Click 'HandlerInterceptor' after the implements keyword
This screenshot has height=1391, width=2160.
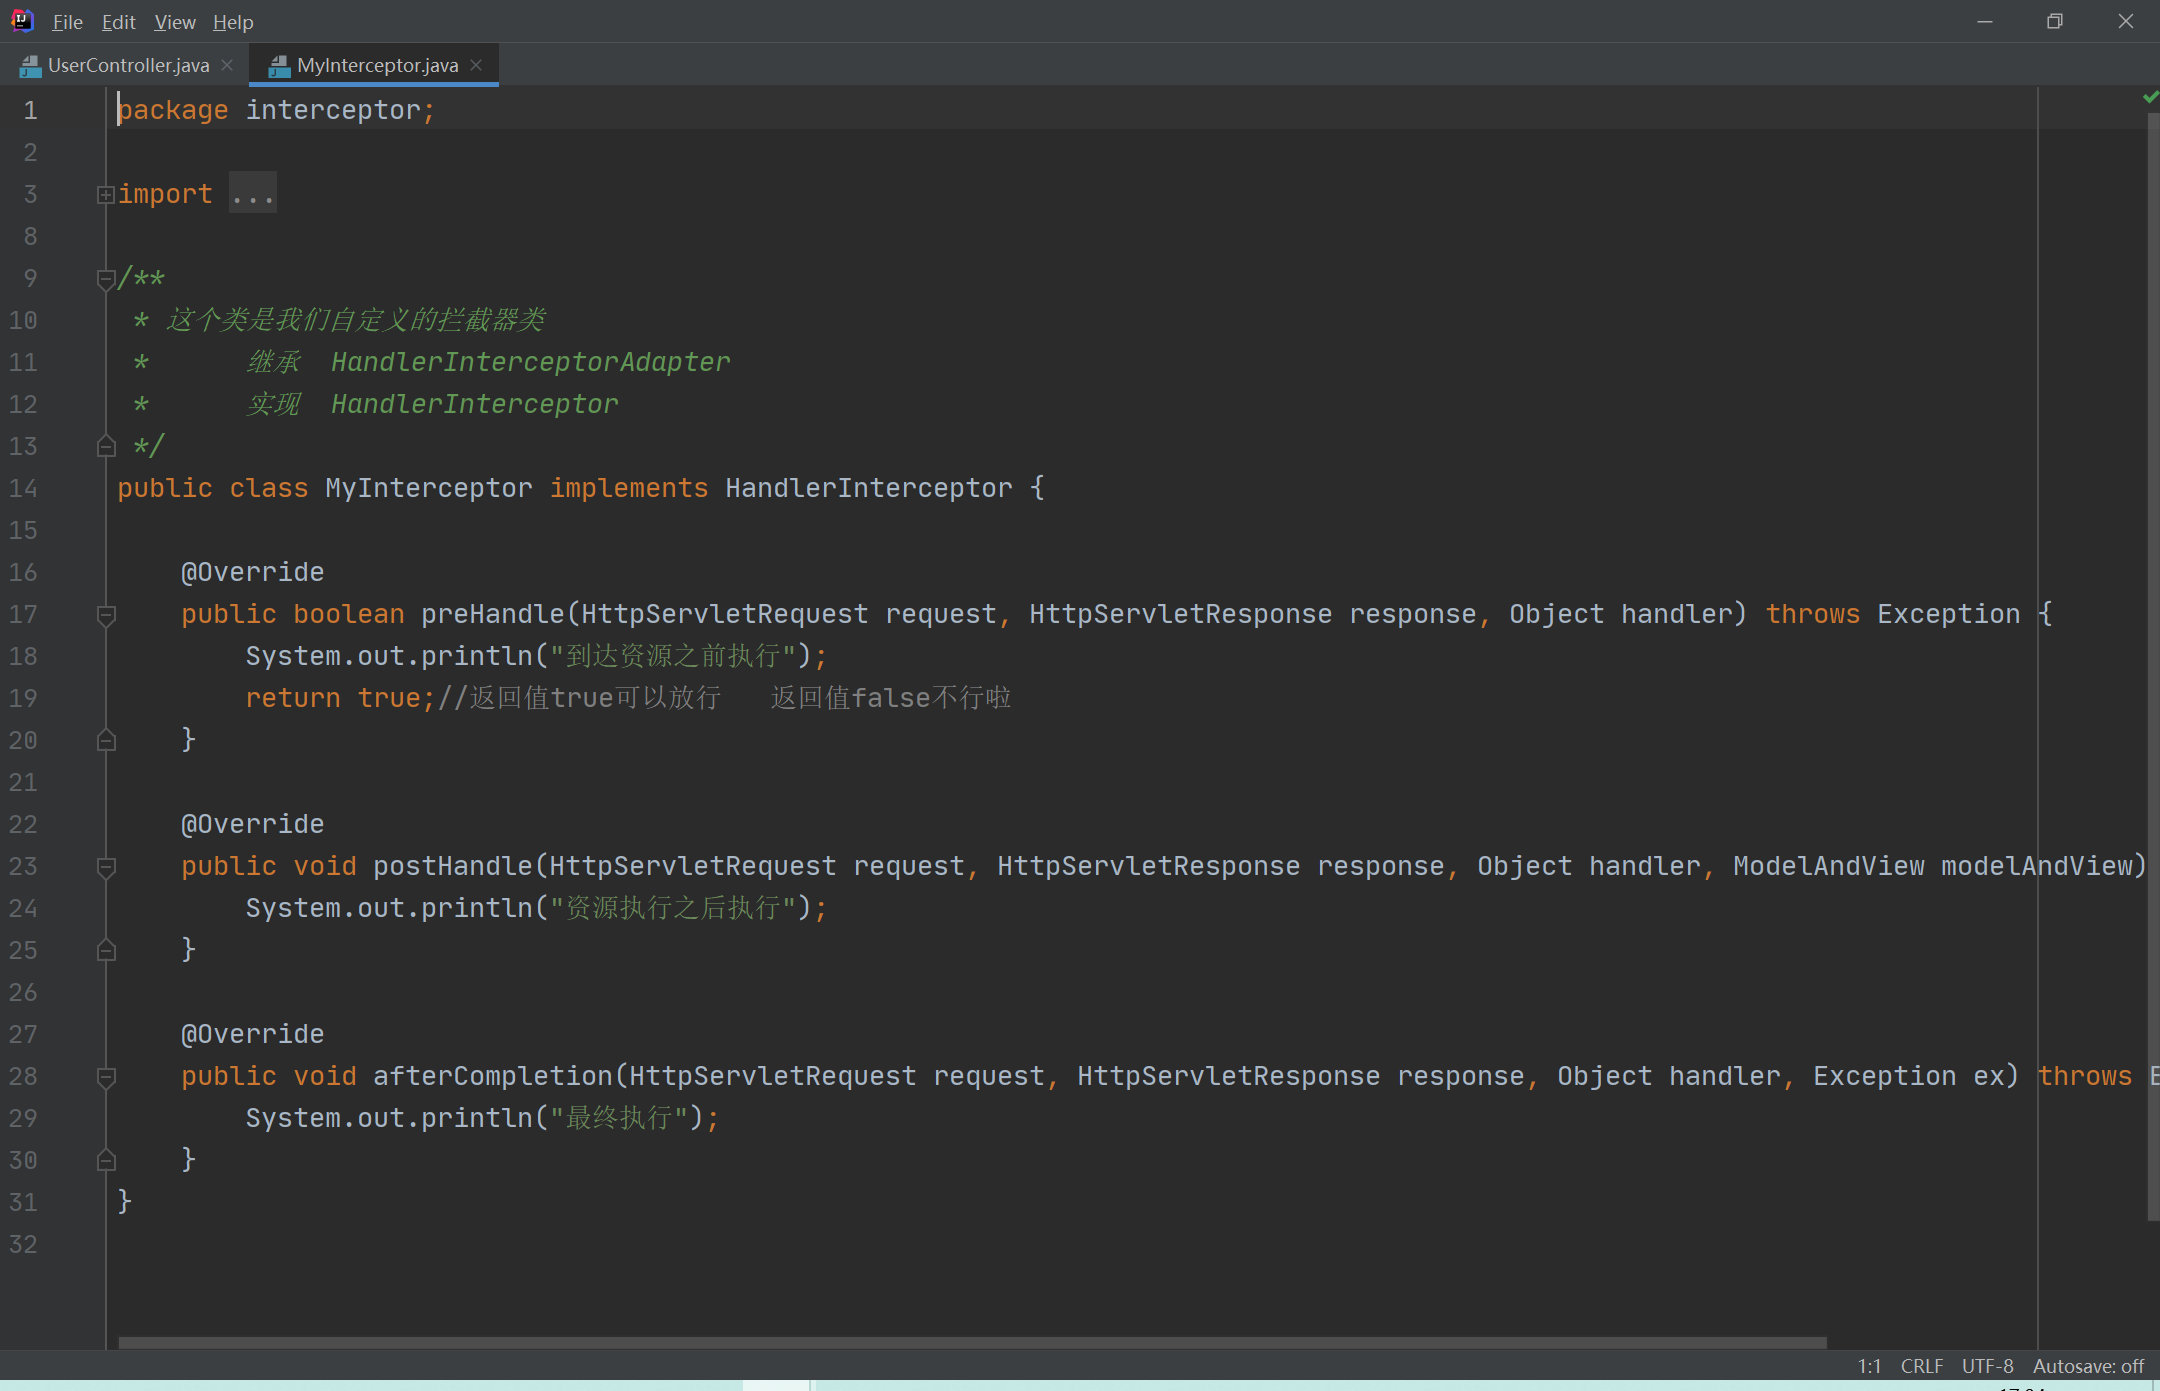(x=869, y=488)
